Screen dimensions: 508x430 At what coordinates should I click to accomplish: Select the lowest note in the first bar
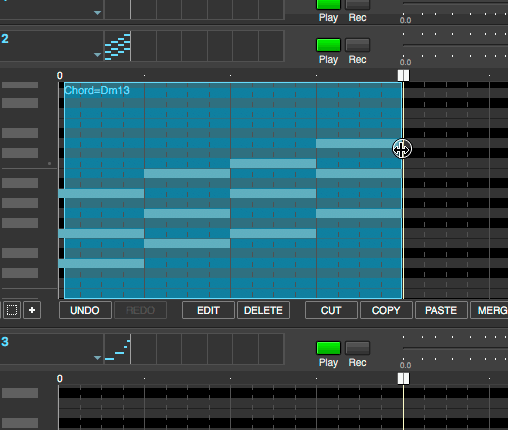101,264
